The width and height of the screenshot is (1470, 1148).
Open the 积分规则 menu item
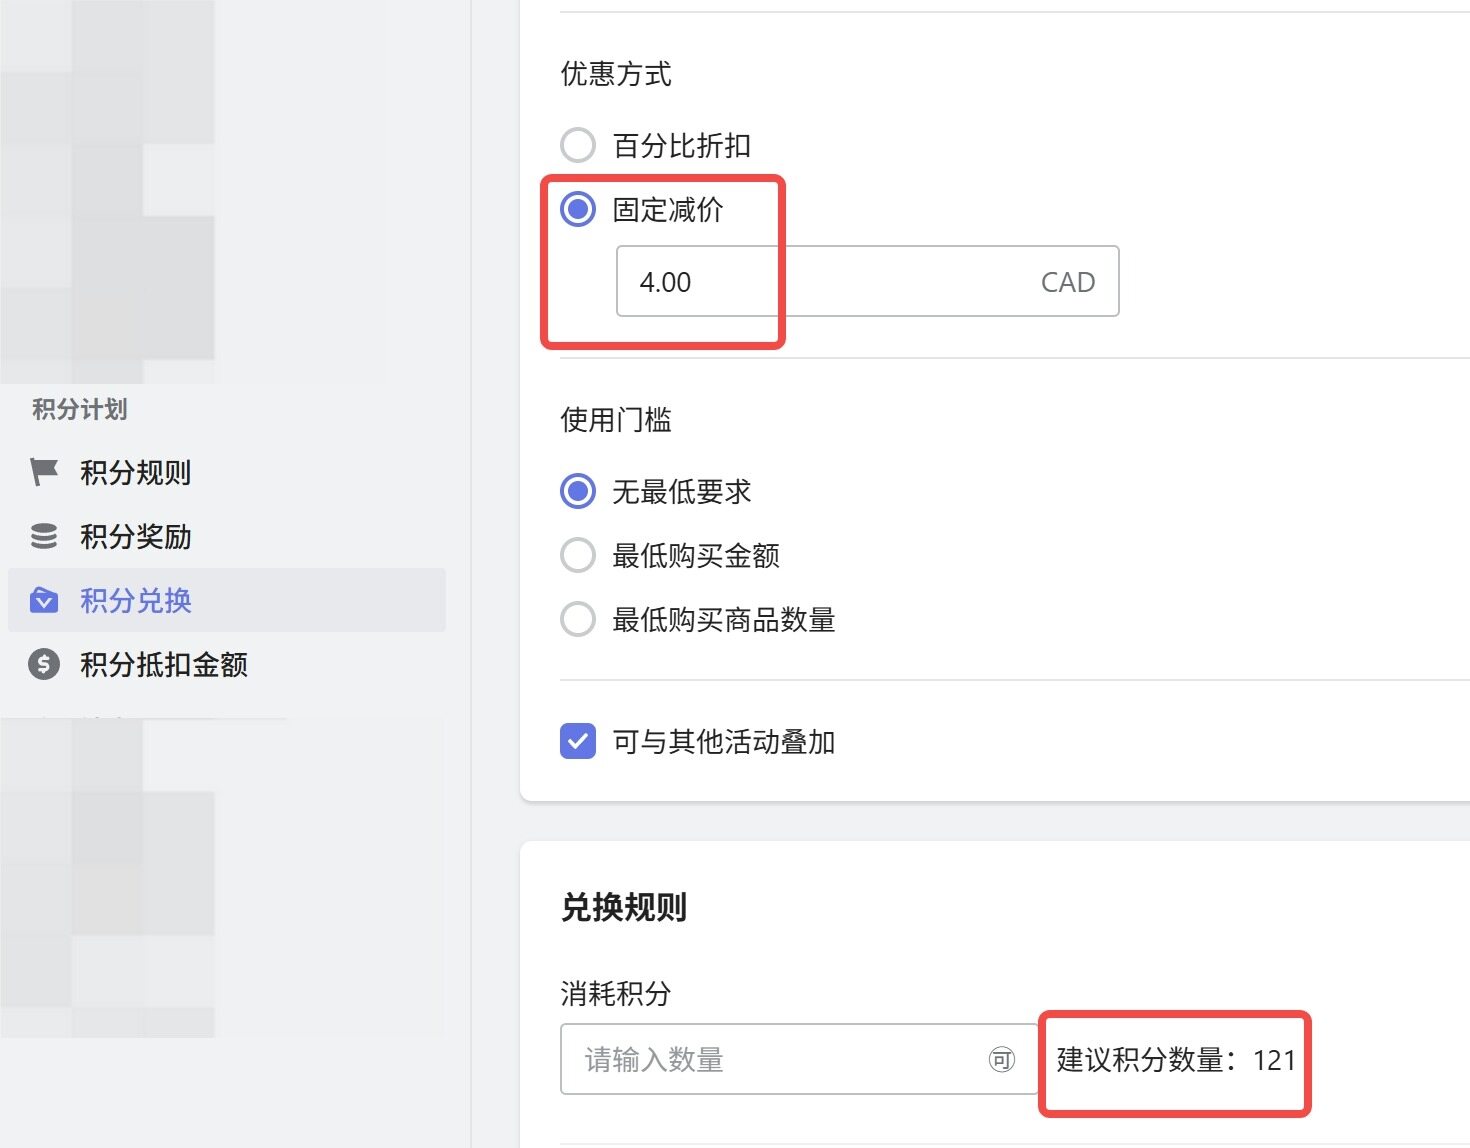click(136, 472)
